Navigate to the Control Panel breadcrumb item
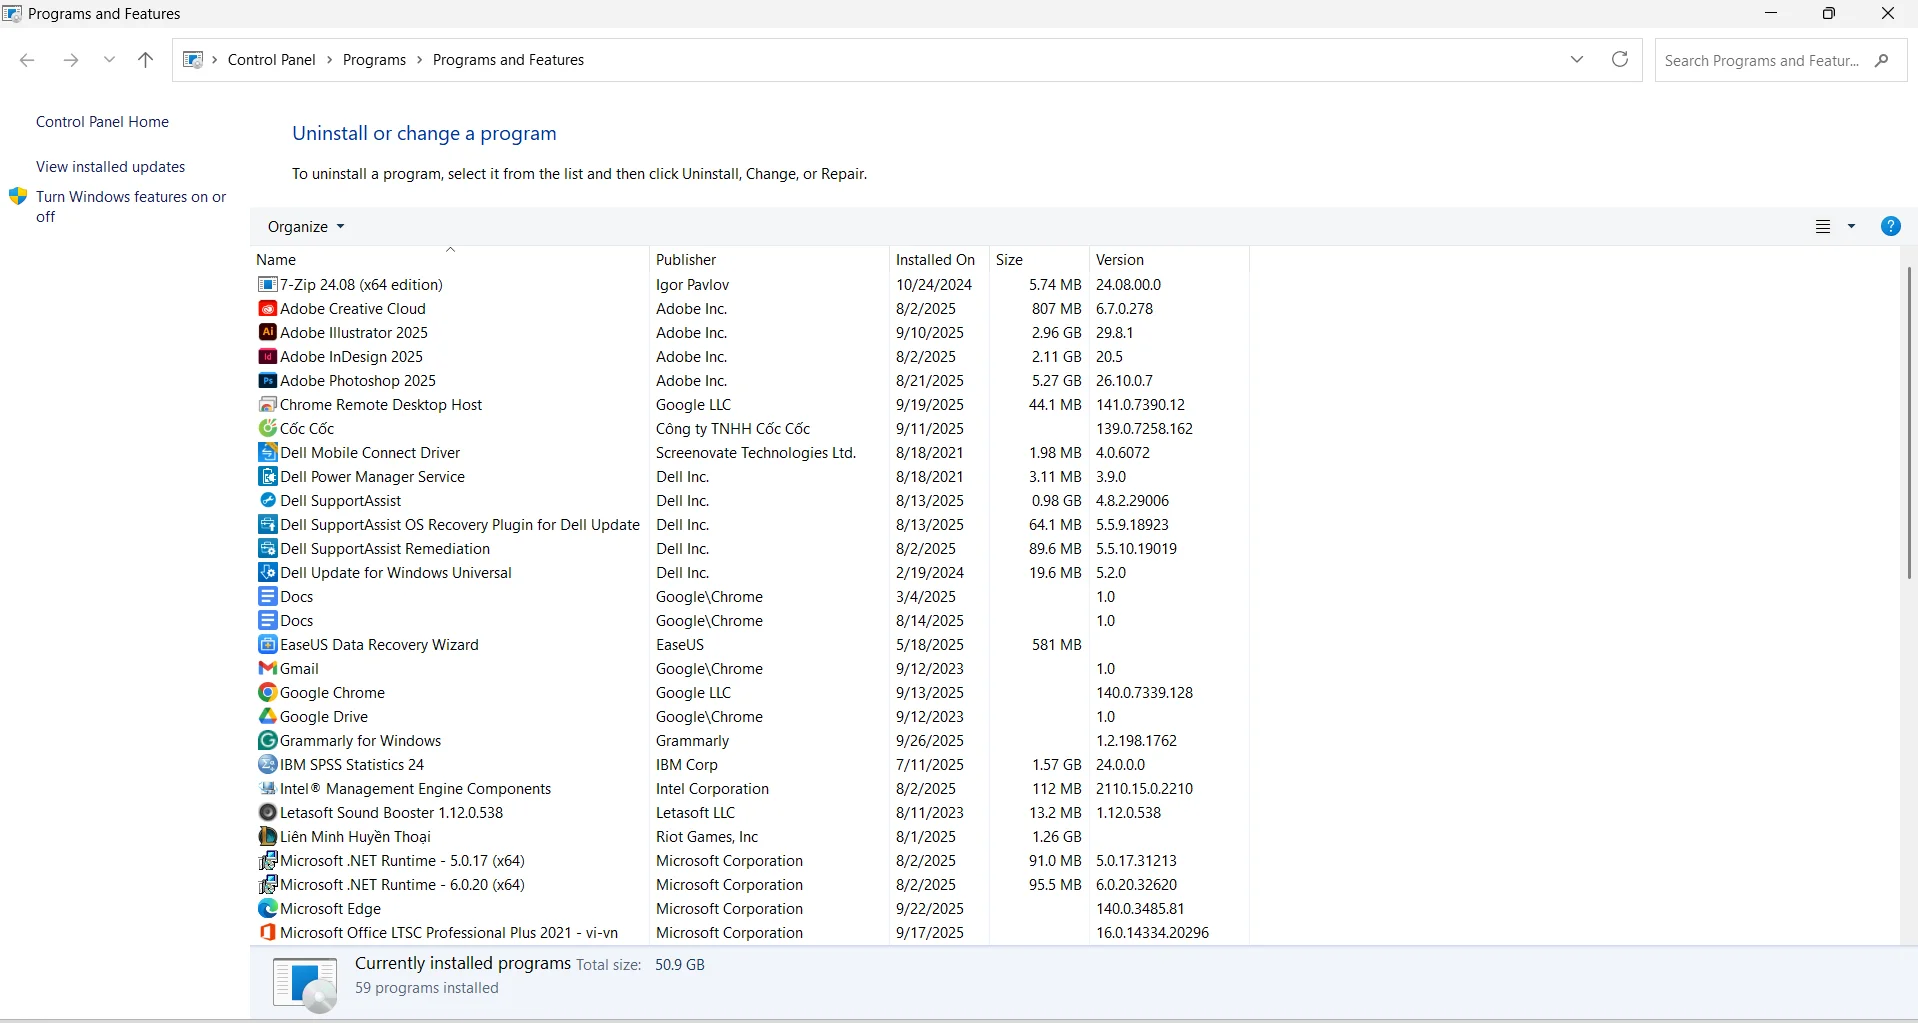This screenshot has height=1023, width=1918. pos(270,59)
